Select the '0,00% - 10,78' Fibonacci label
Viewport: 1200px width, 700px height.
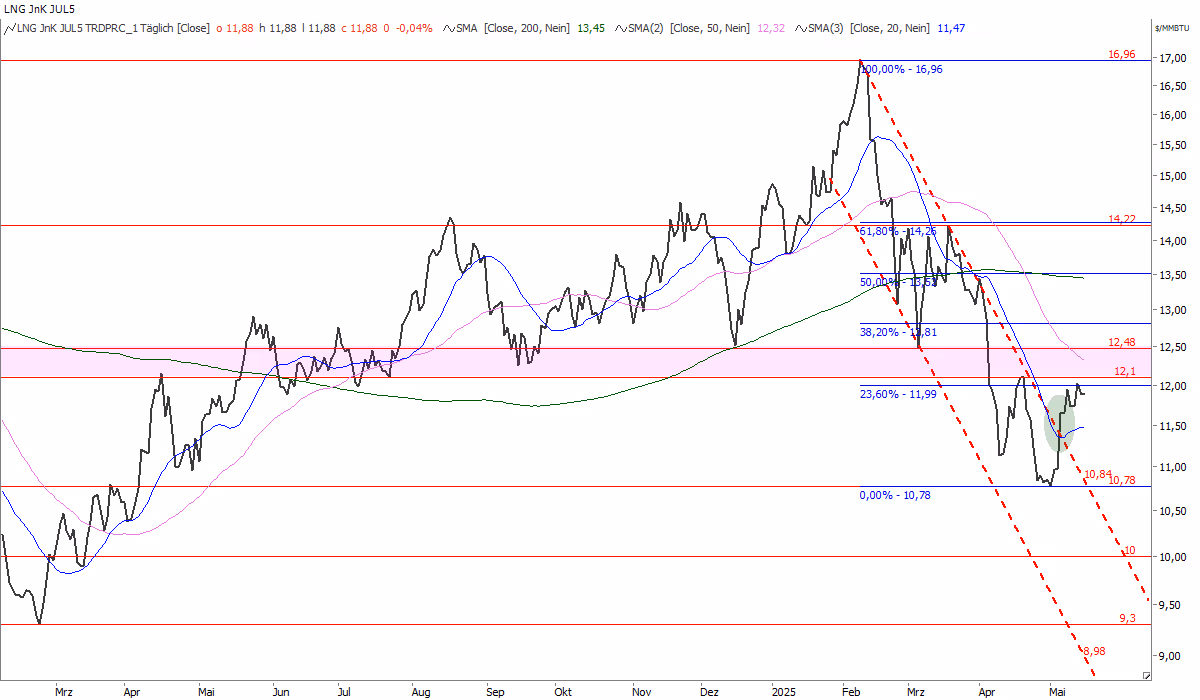[895, 495]
